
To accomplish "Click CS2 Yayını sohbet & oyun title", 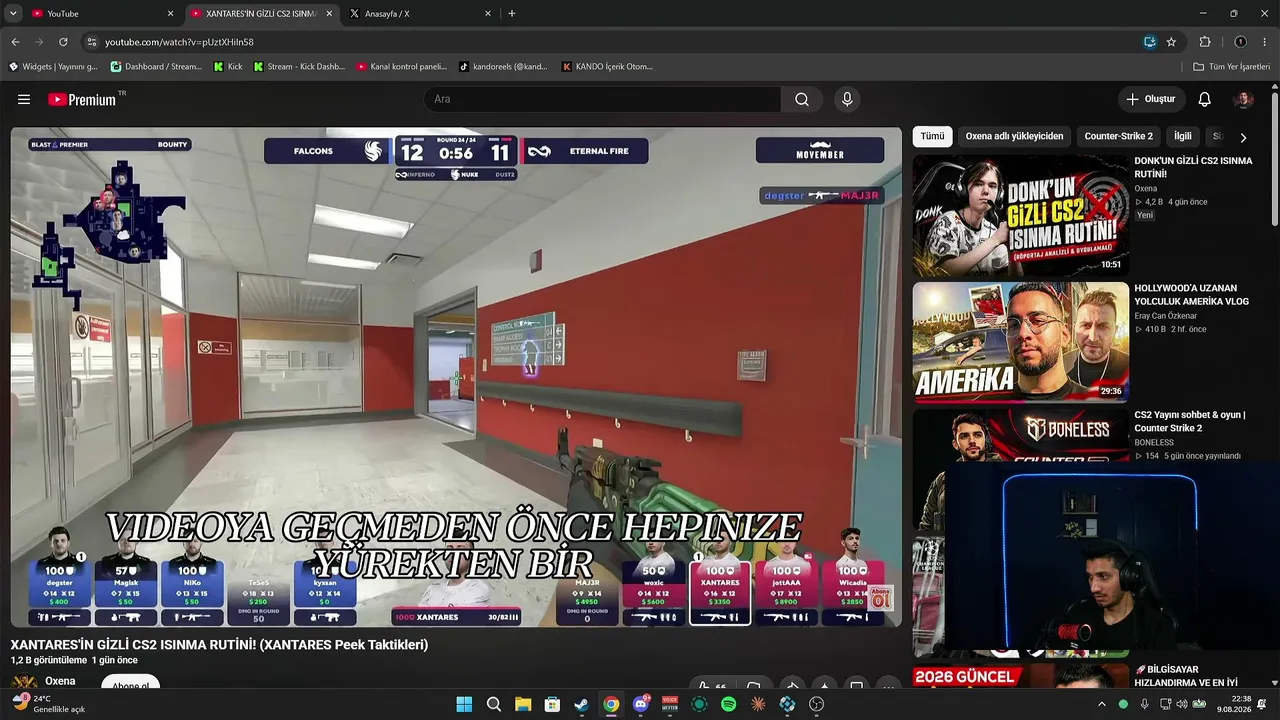I will [x=1190, y=421].
